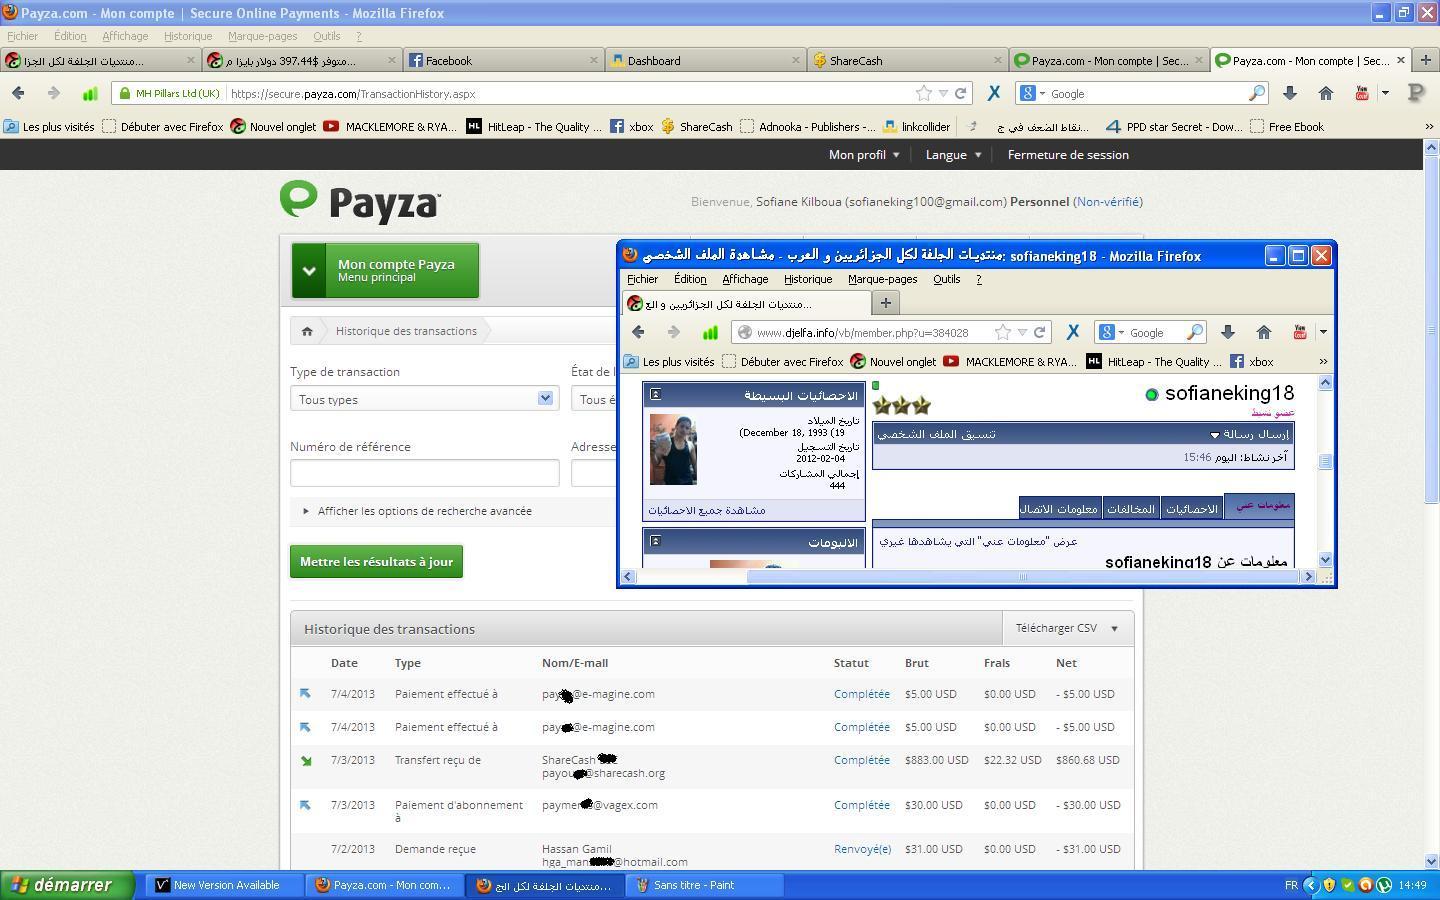
Task: Click FR language indicator in system tray
Action: pos(1291,885)
